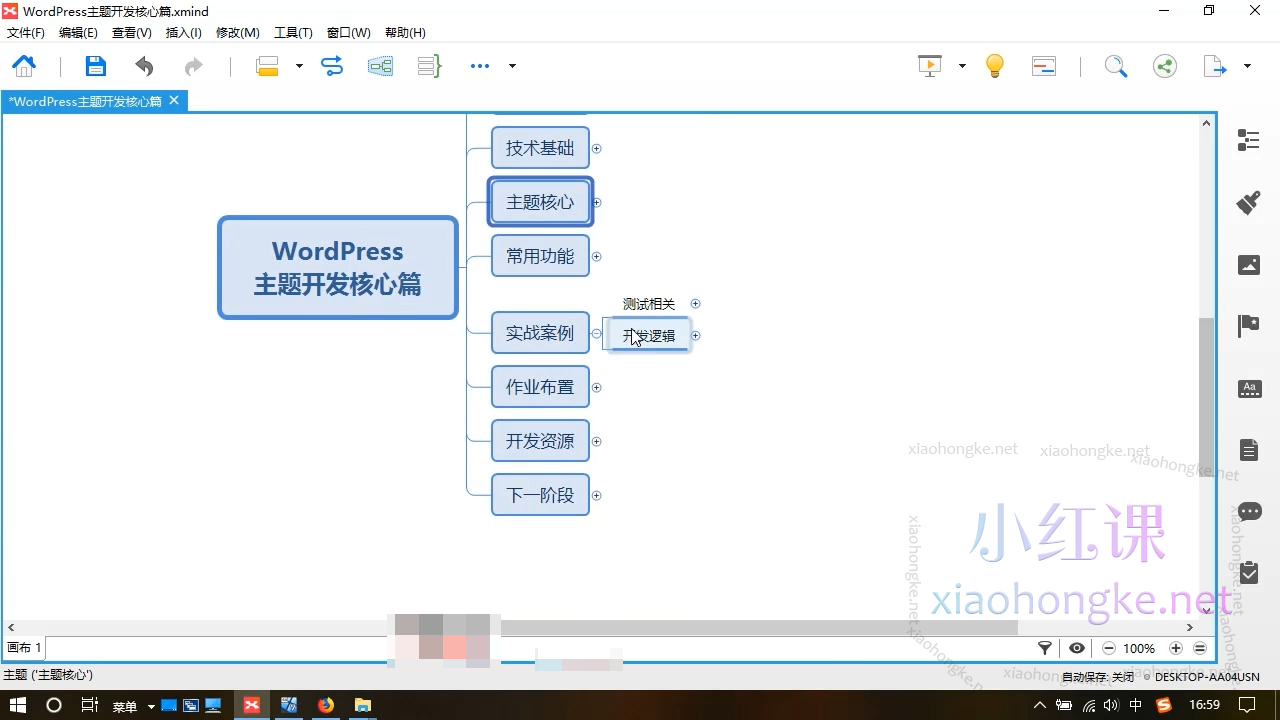Select the 常用功能 topic node

point(540,256)
